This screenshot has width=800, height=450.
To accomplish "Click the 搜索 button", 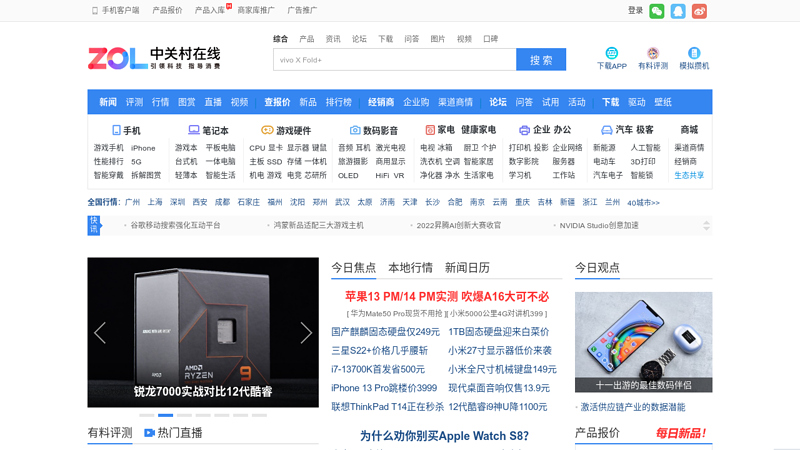I will click(x=541, y=60).
